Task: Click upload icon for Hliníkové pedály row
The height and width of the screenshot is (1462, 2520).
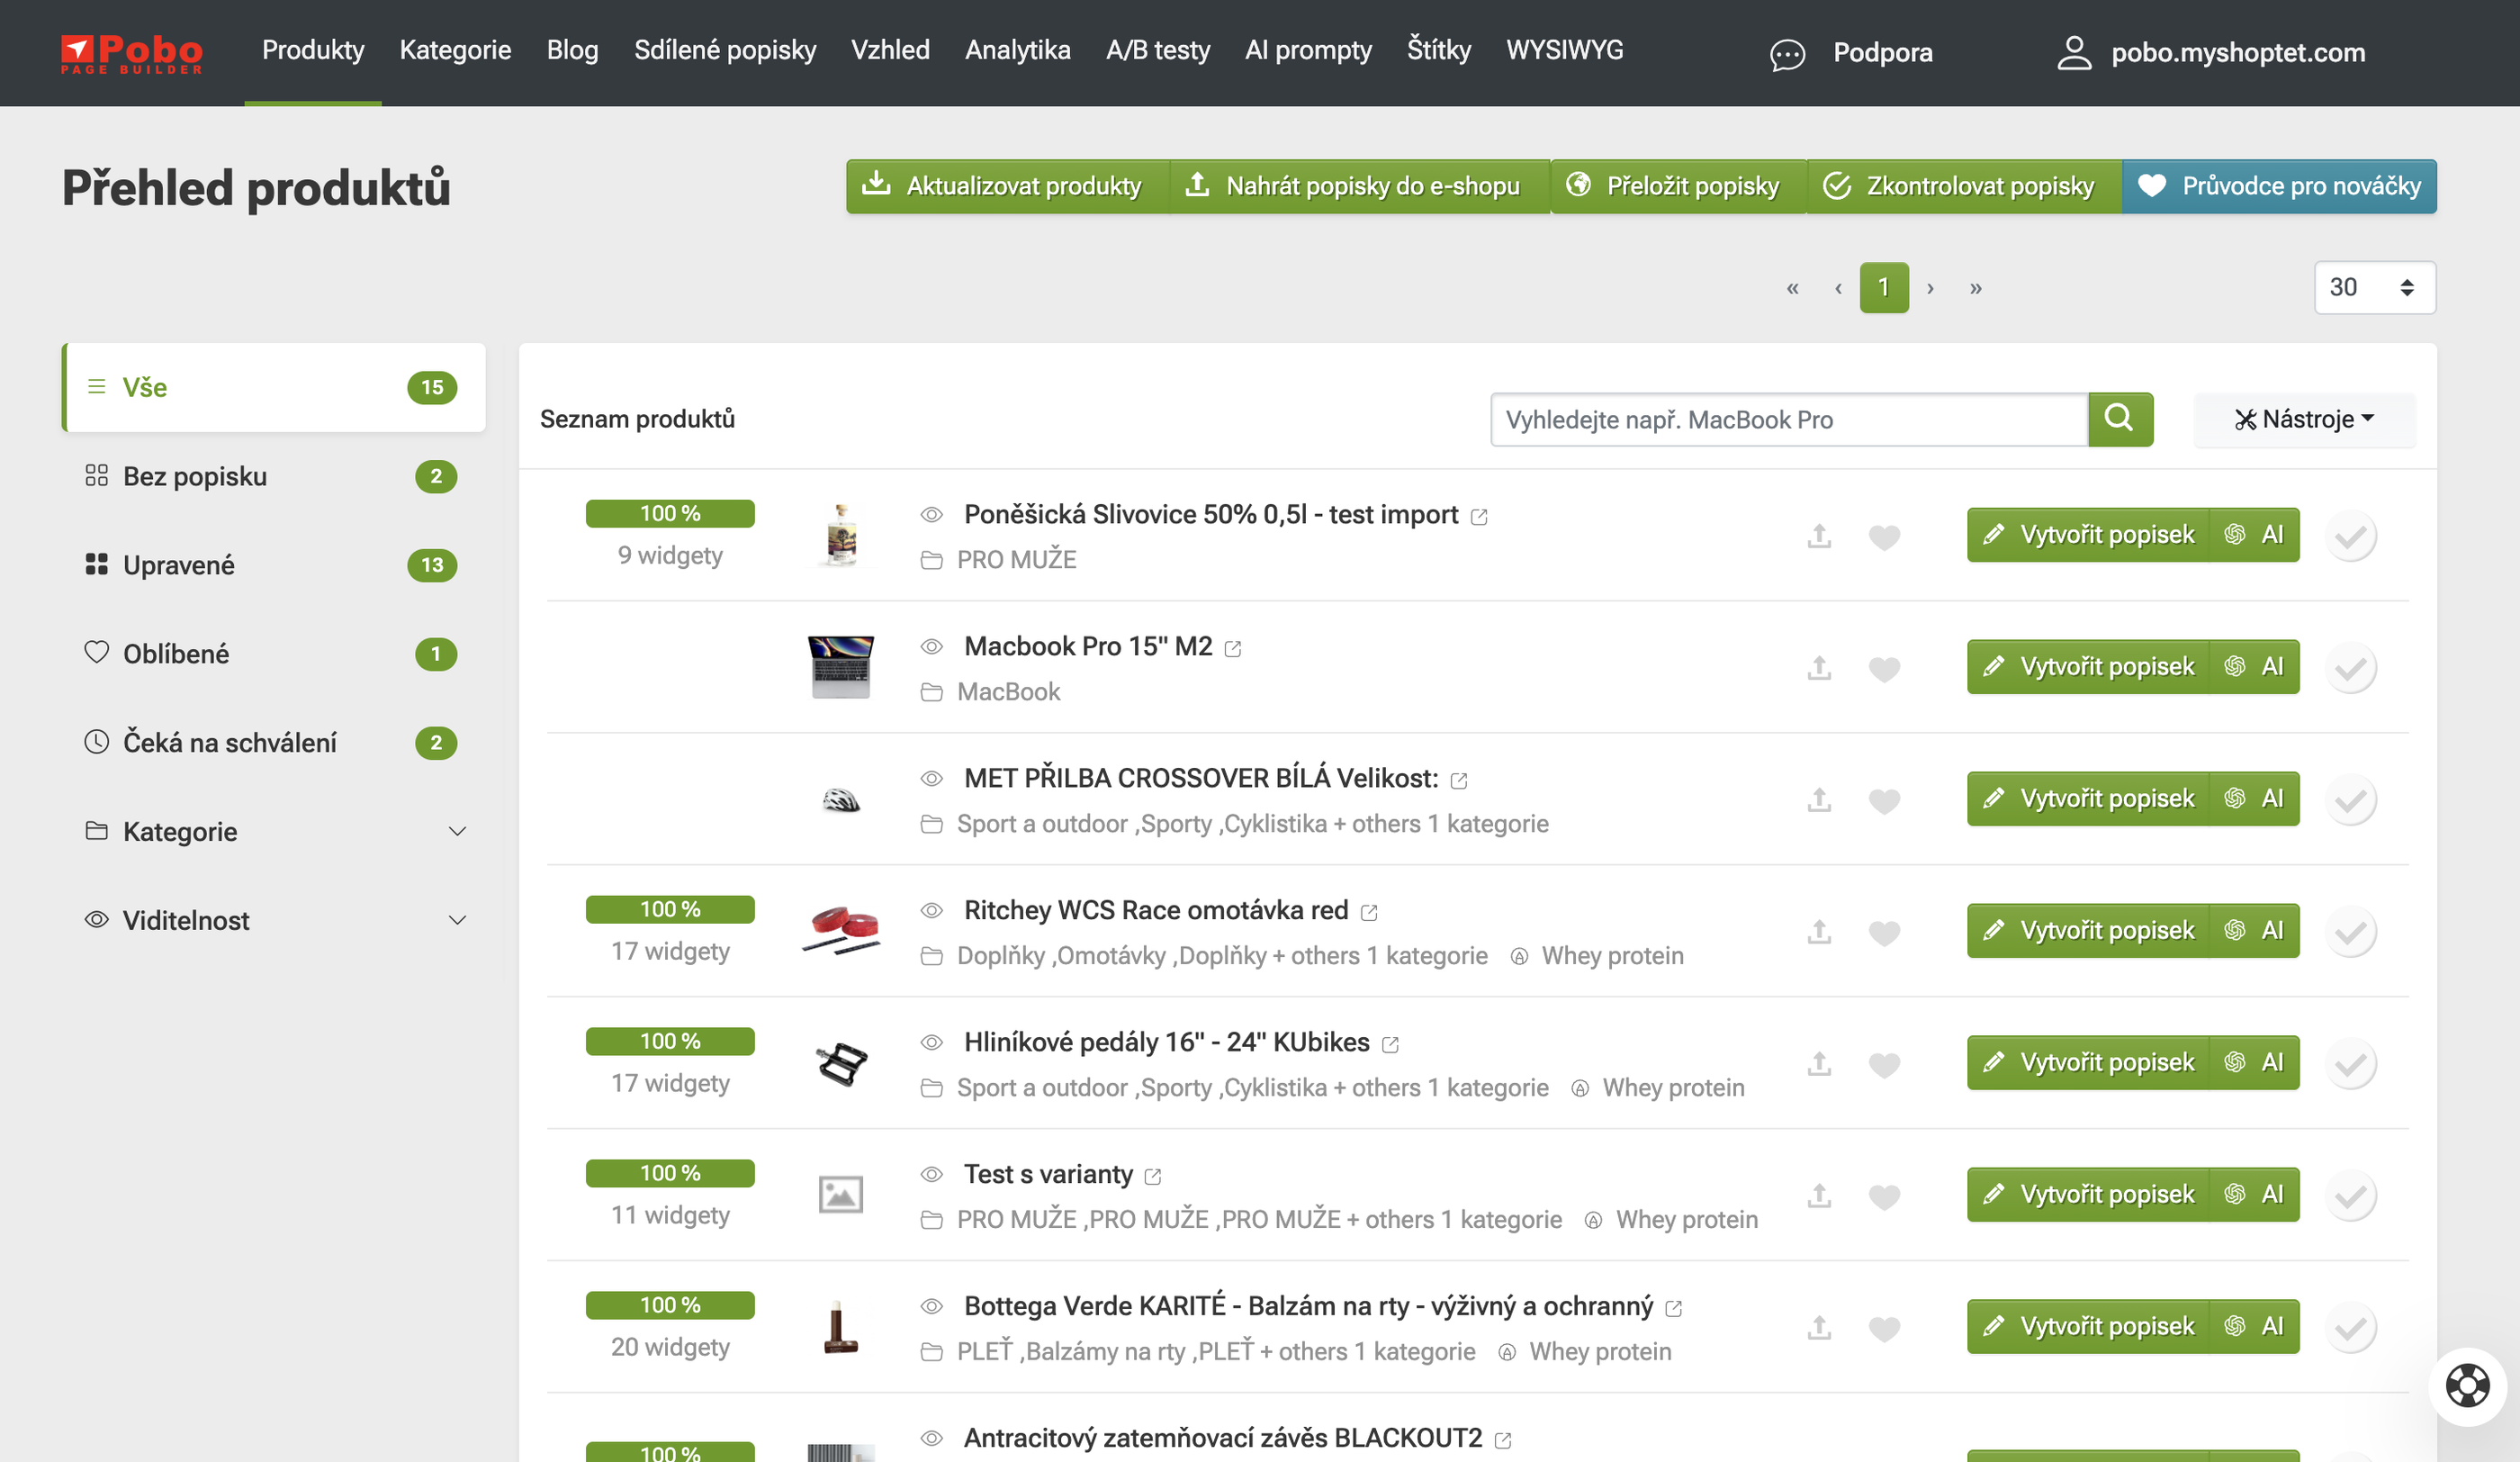Action: point(1819,1064)
